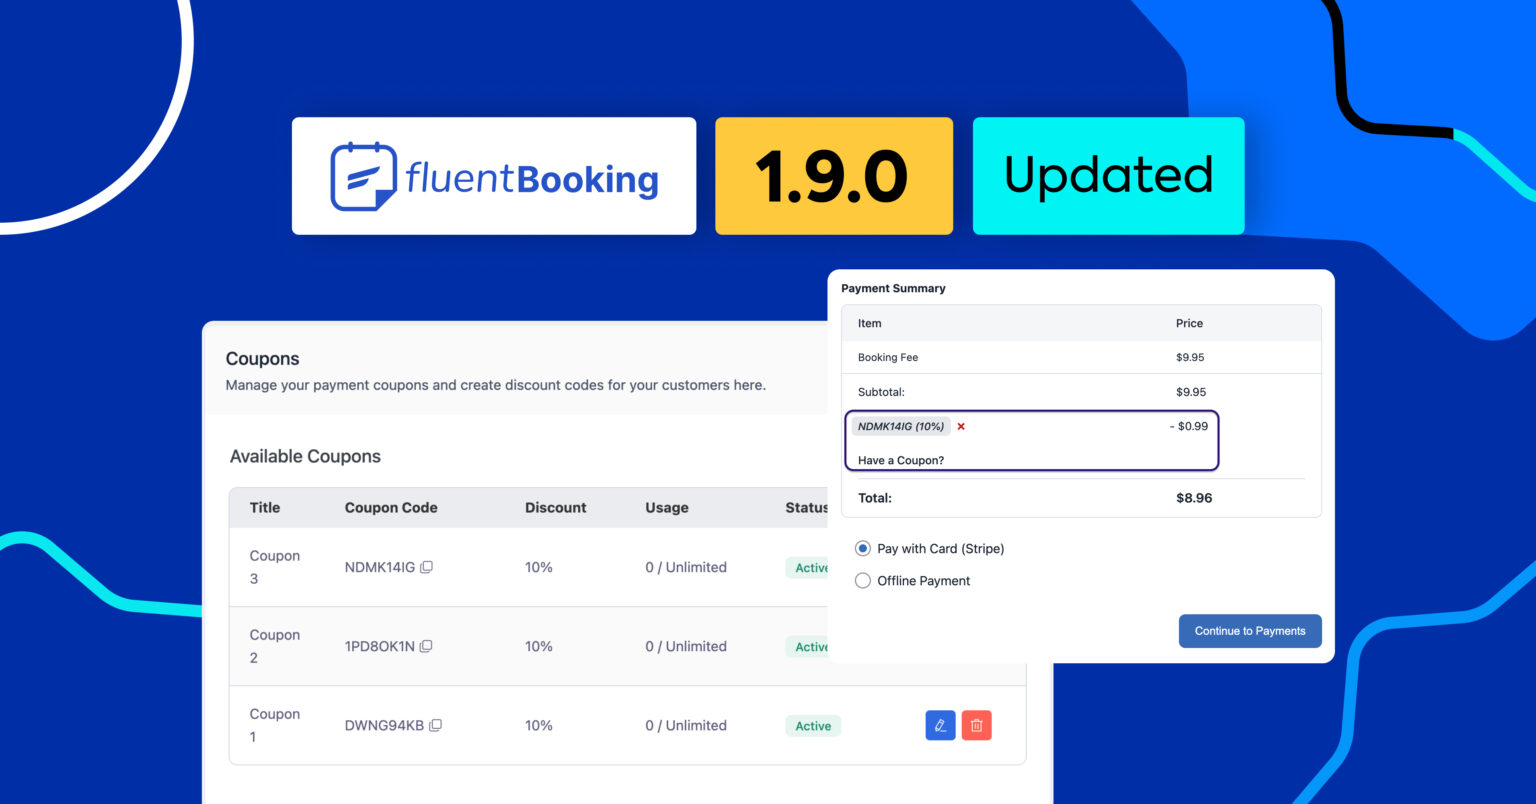1536x804 pixels.
Task: Click Active status badge for Coupon 1
Action: point(813,726)
